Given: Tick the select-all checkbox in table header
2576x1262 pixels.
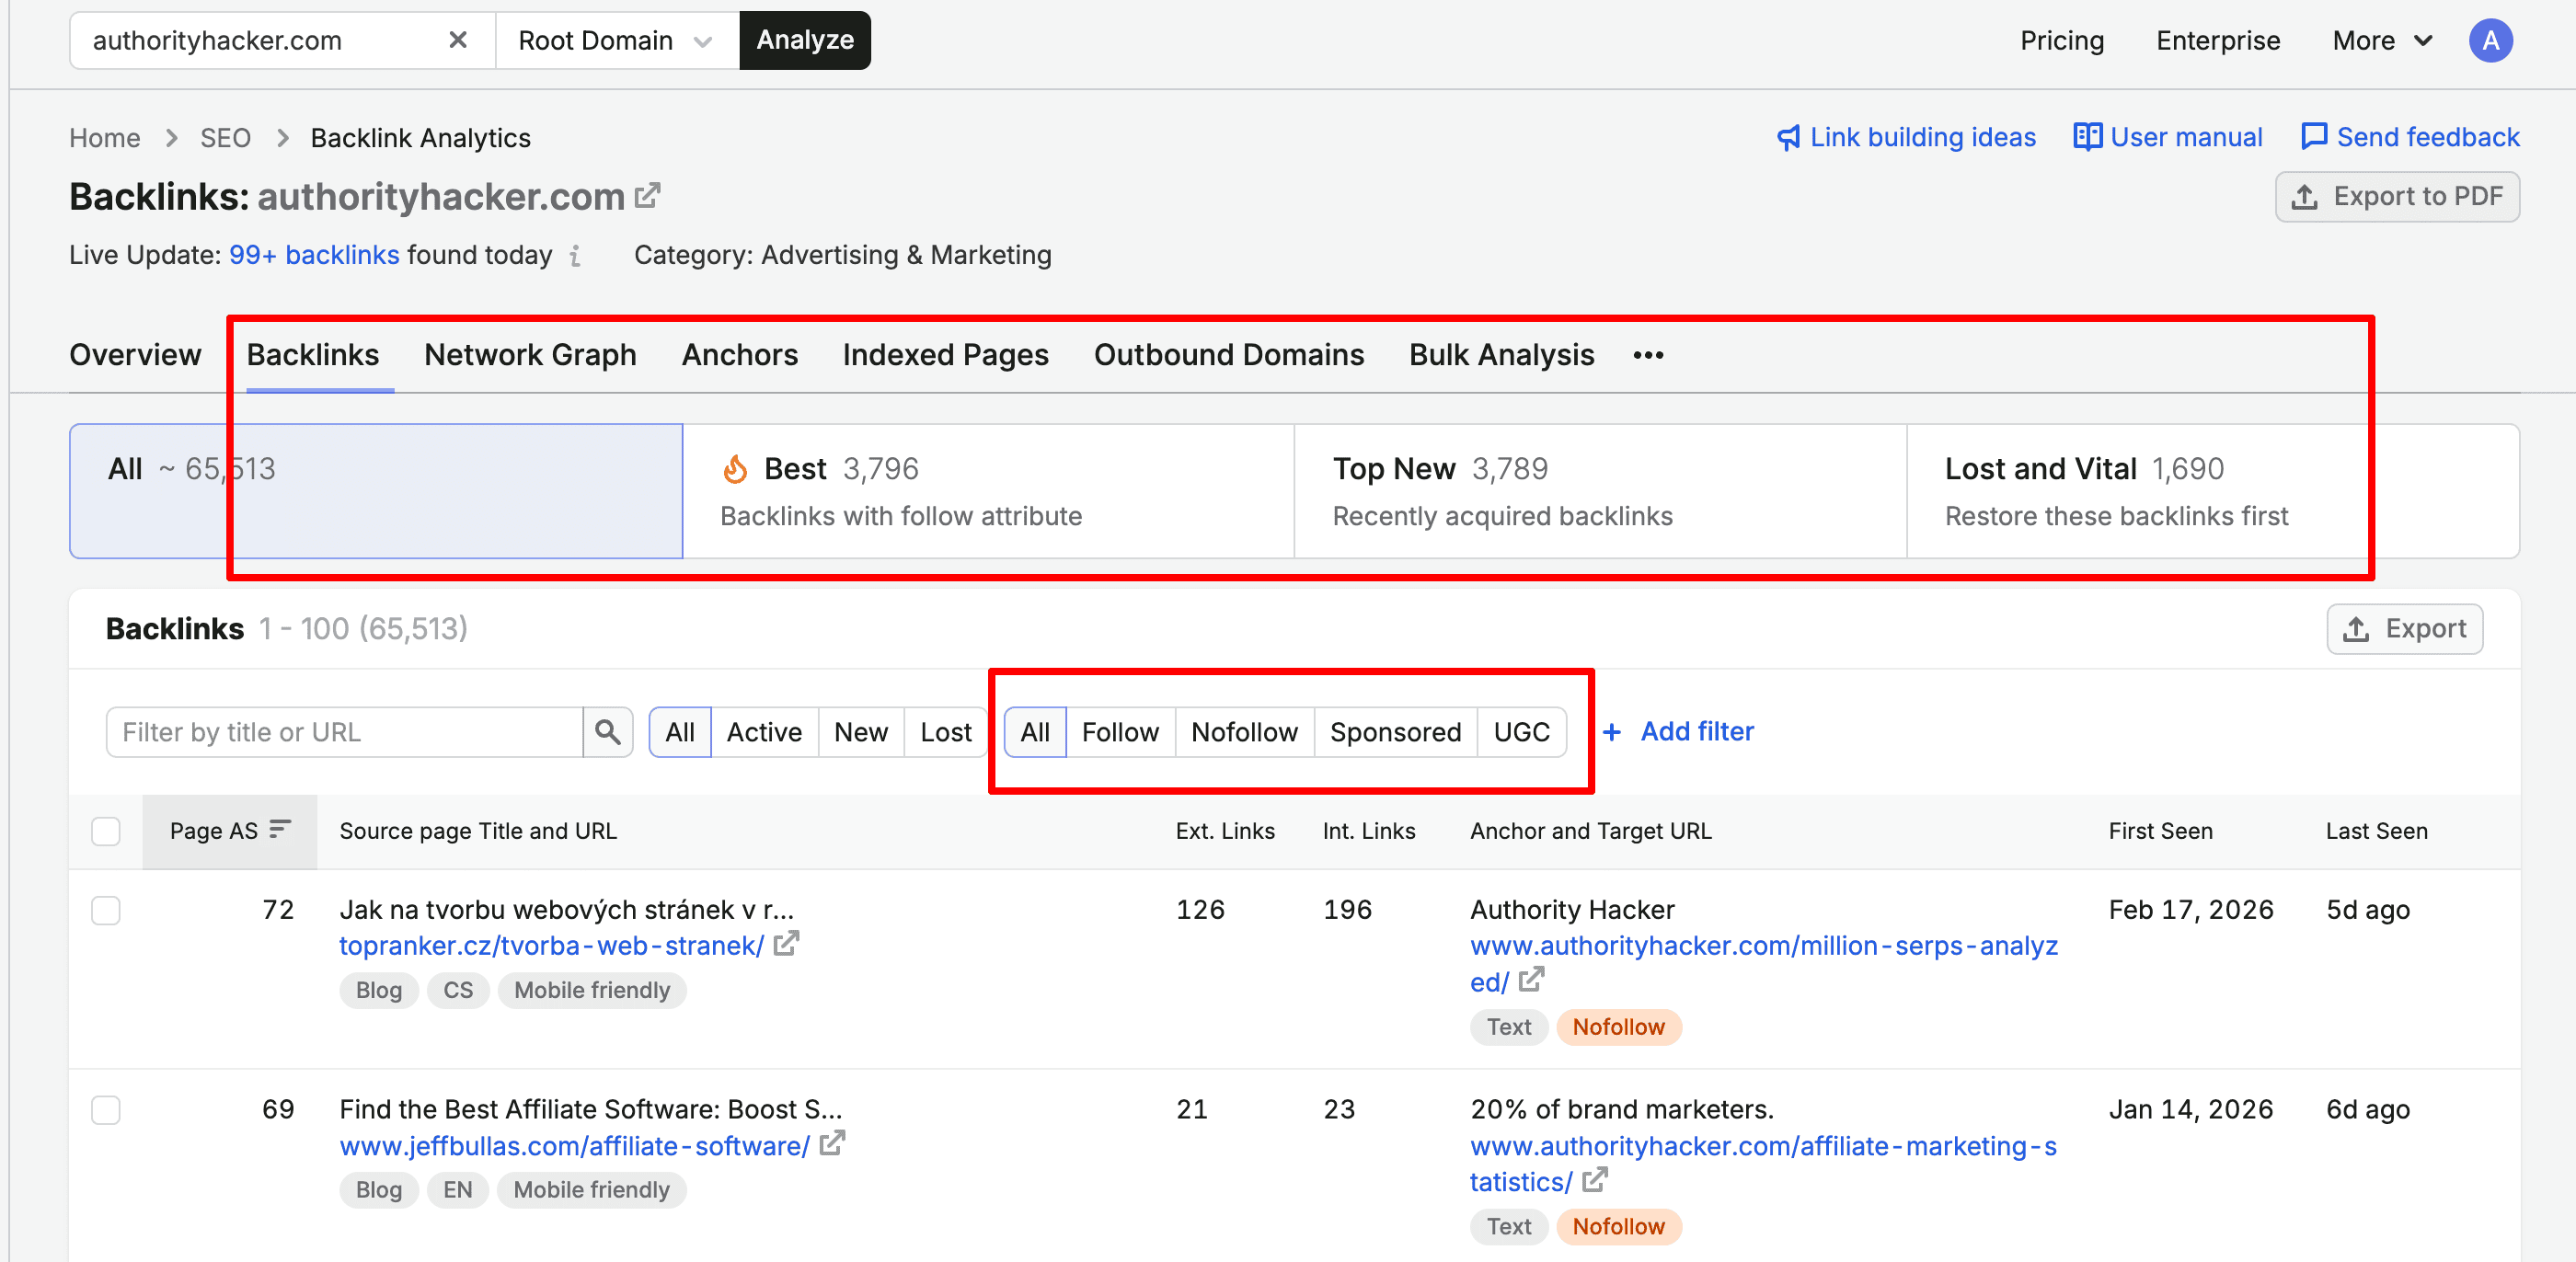Looking at the screenshot, I should tap(106, 831).
